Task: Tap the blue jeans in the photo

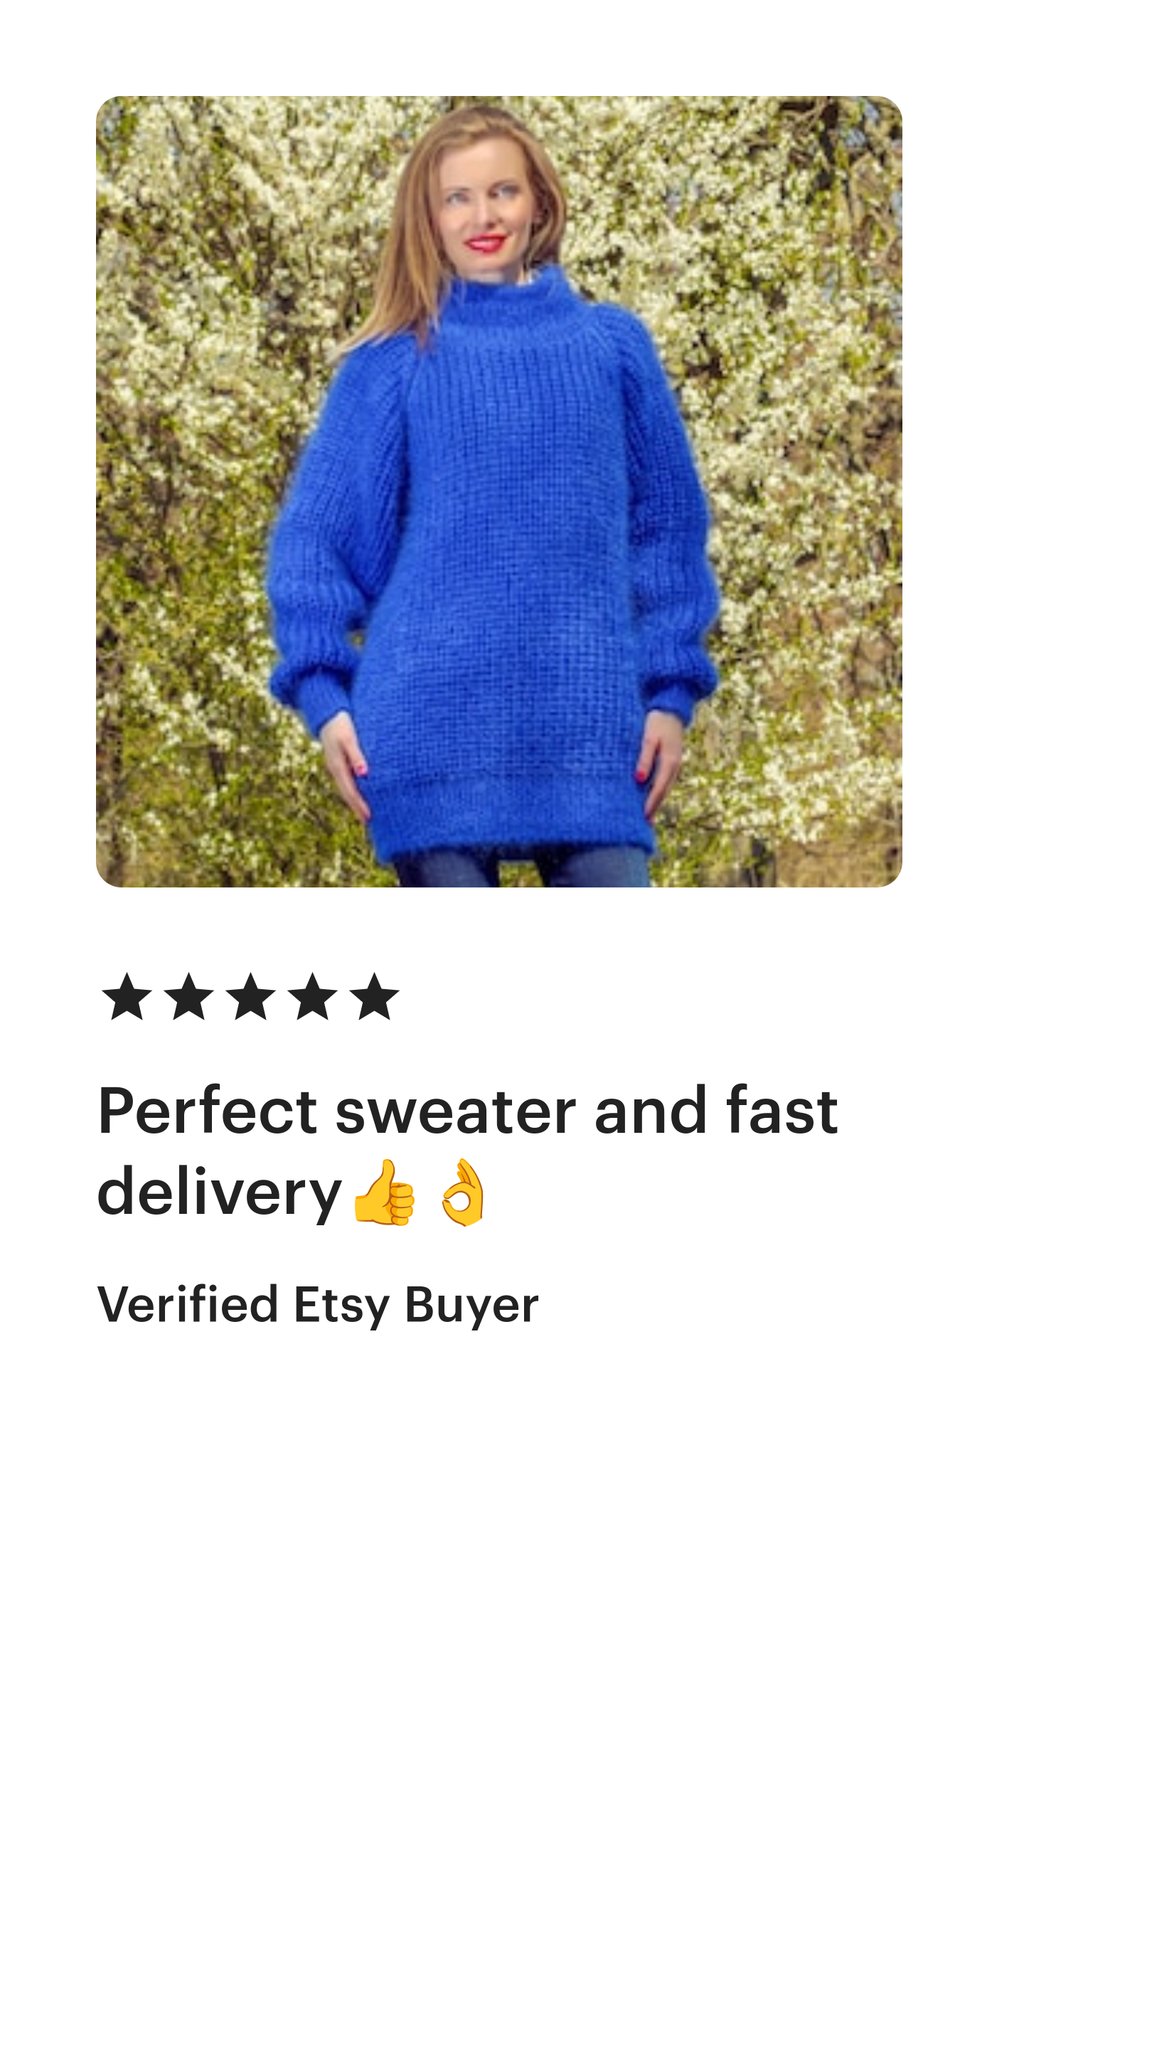Action: coord(523,867)
